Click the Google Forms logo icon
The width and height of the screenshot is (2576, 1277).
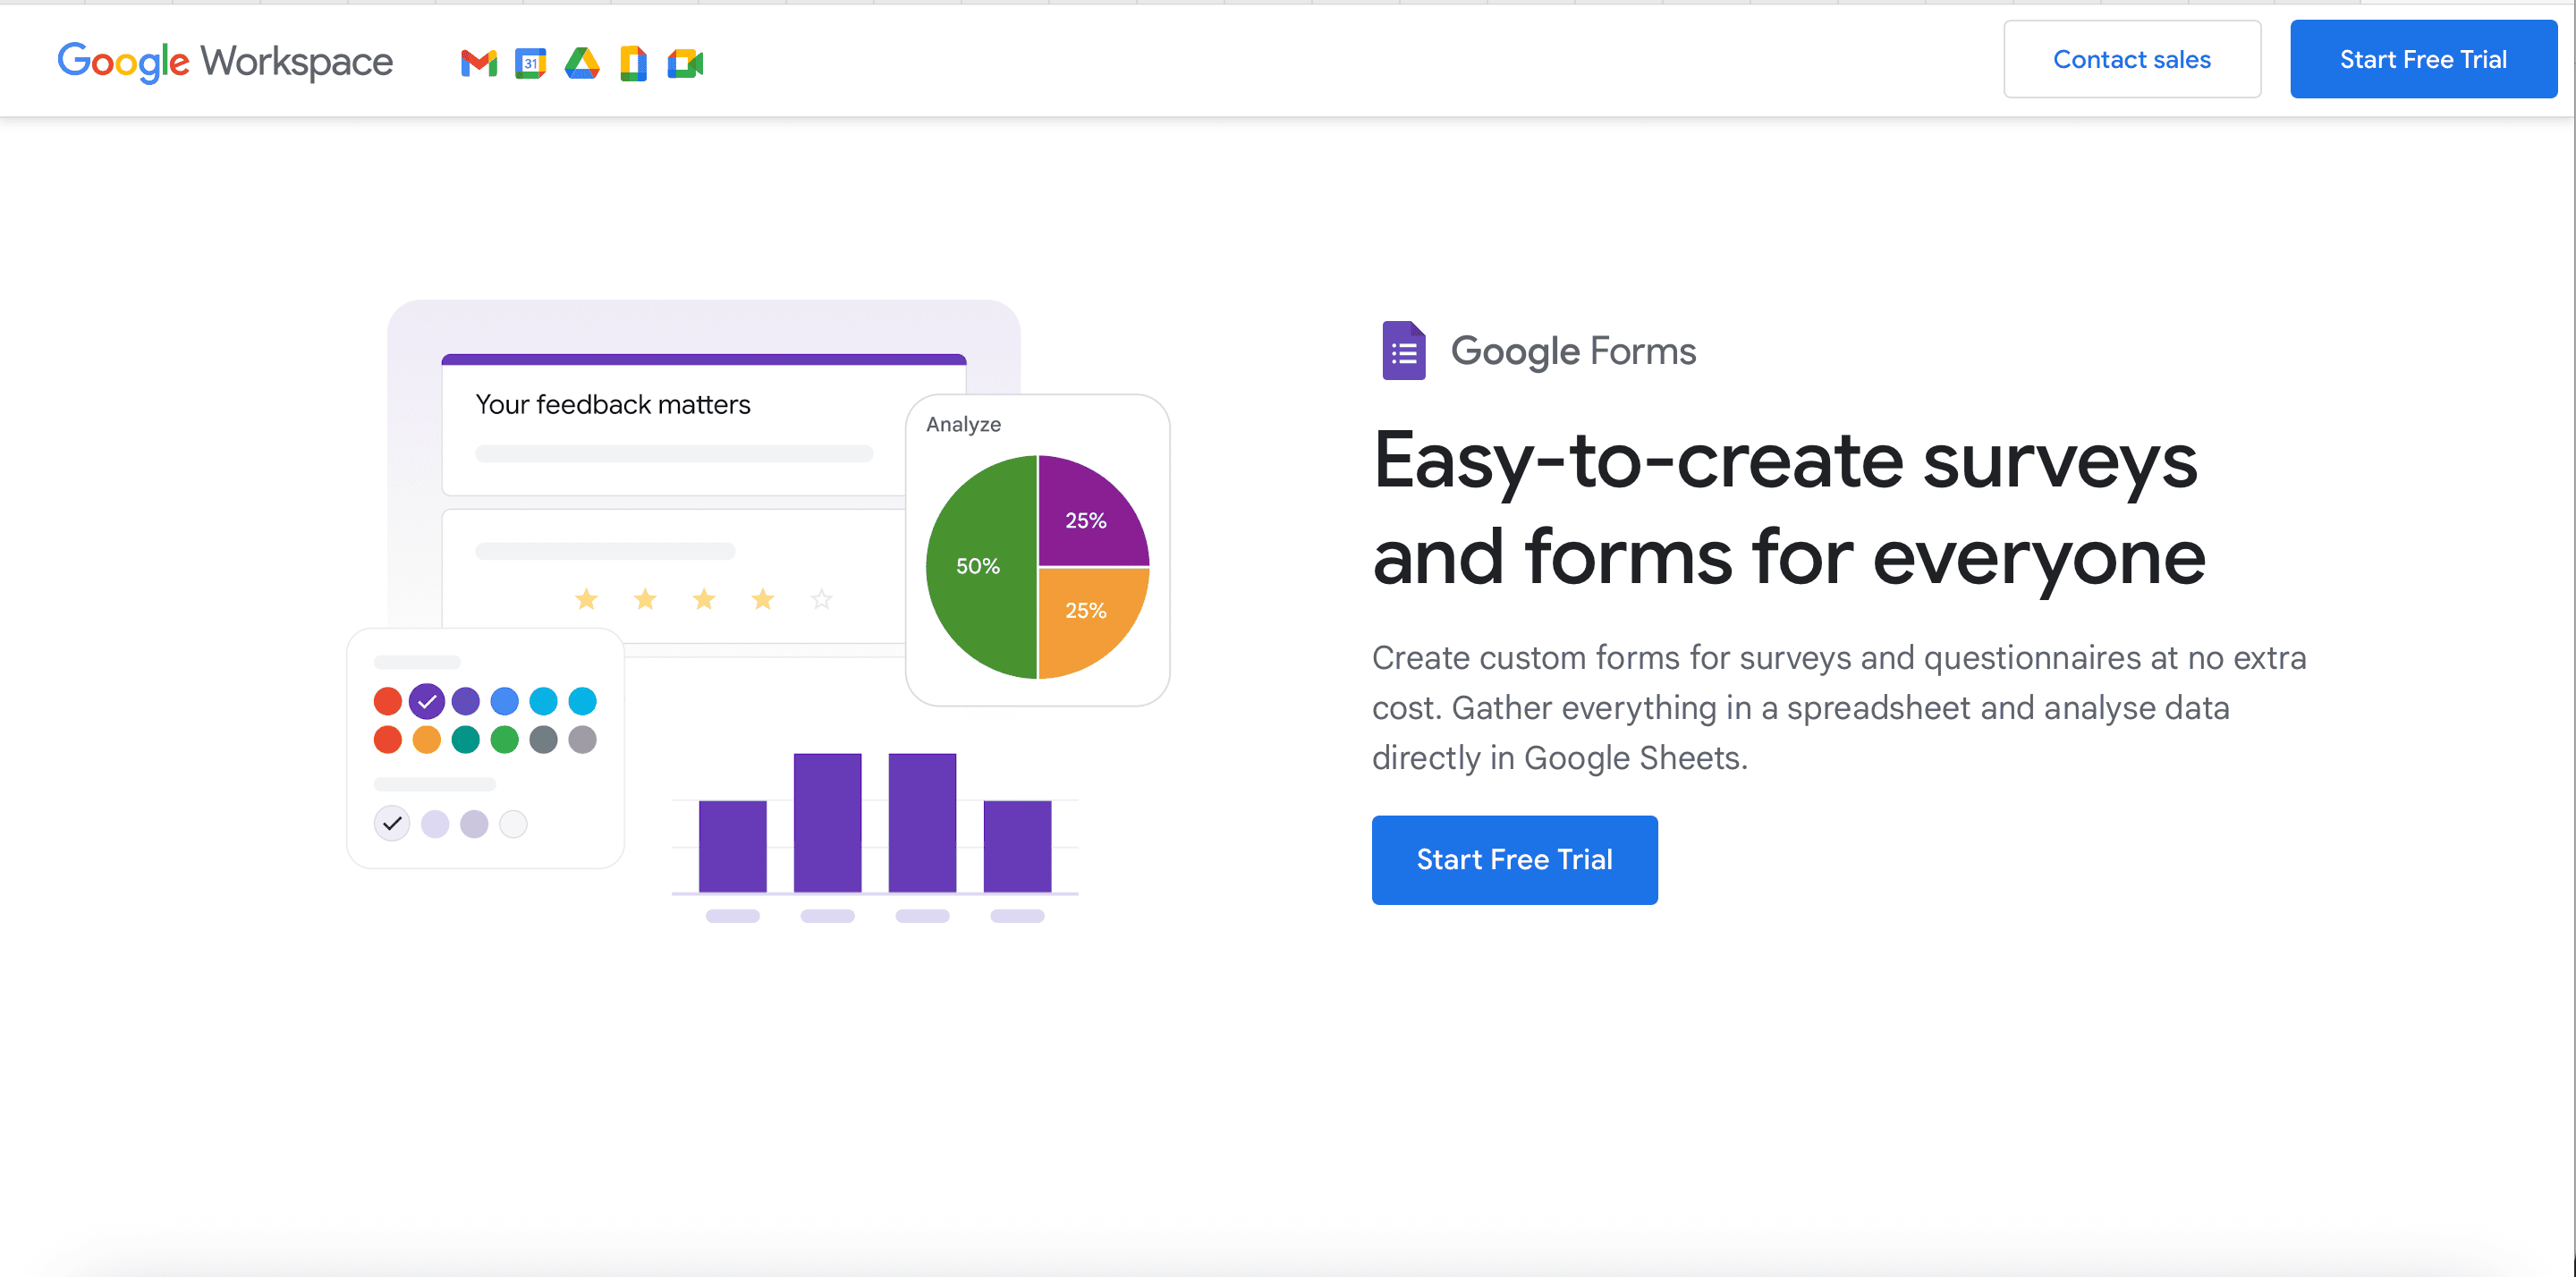pos(1403,351)
